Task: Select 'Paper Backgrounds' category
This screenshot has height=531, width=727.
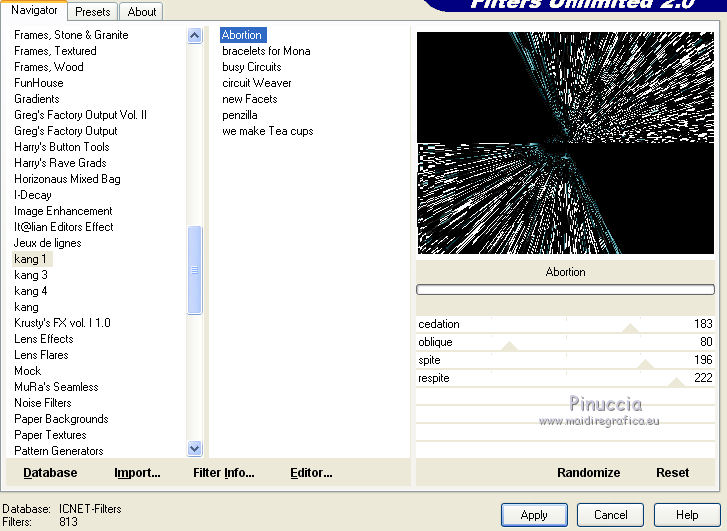Action: click(61, 419)
